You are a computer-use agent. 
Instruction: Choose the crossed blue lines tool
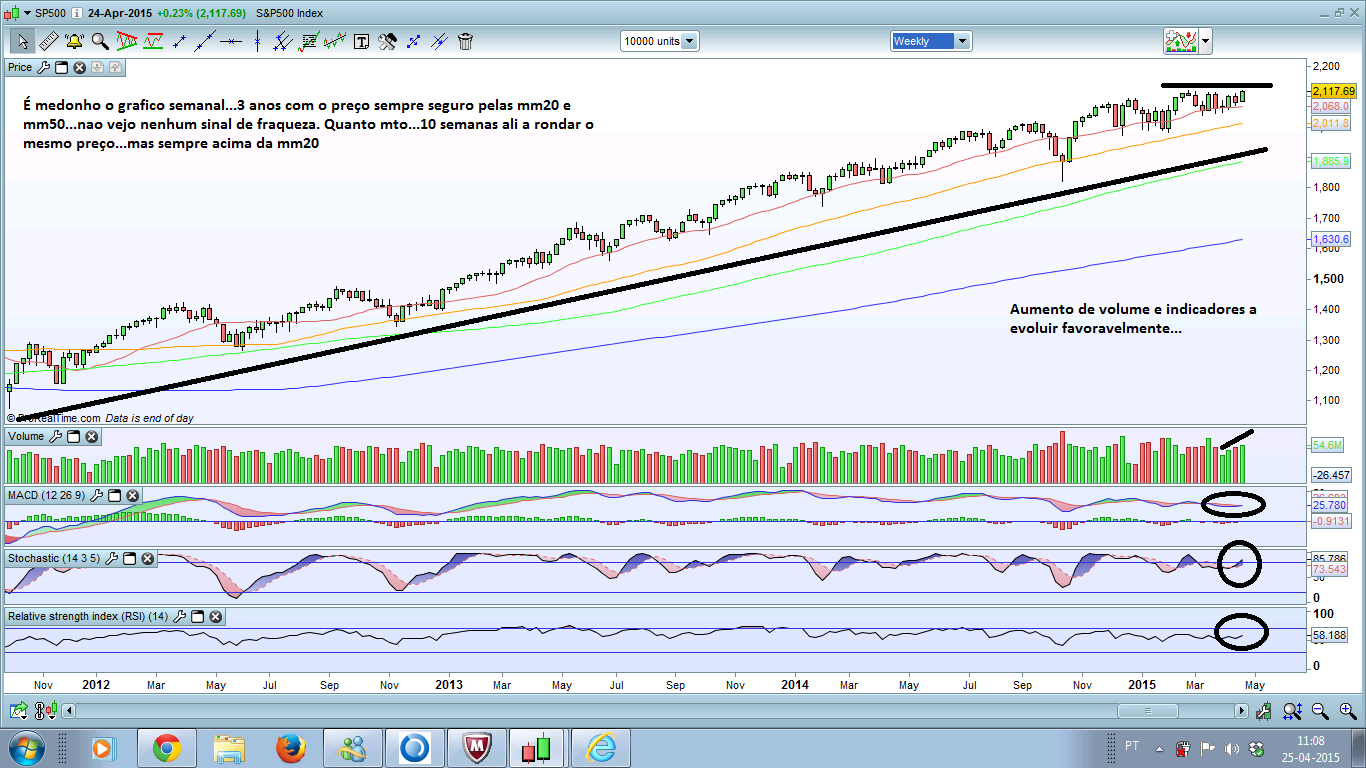click(439, 41)
